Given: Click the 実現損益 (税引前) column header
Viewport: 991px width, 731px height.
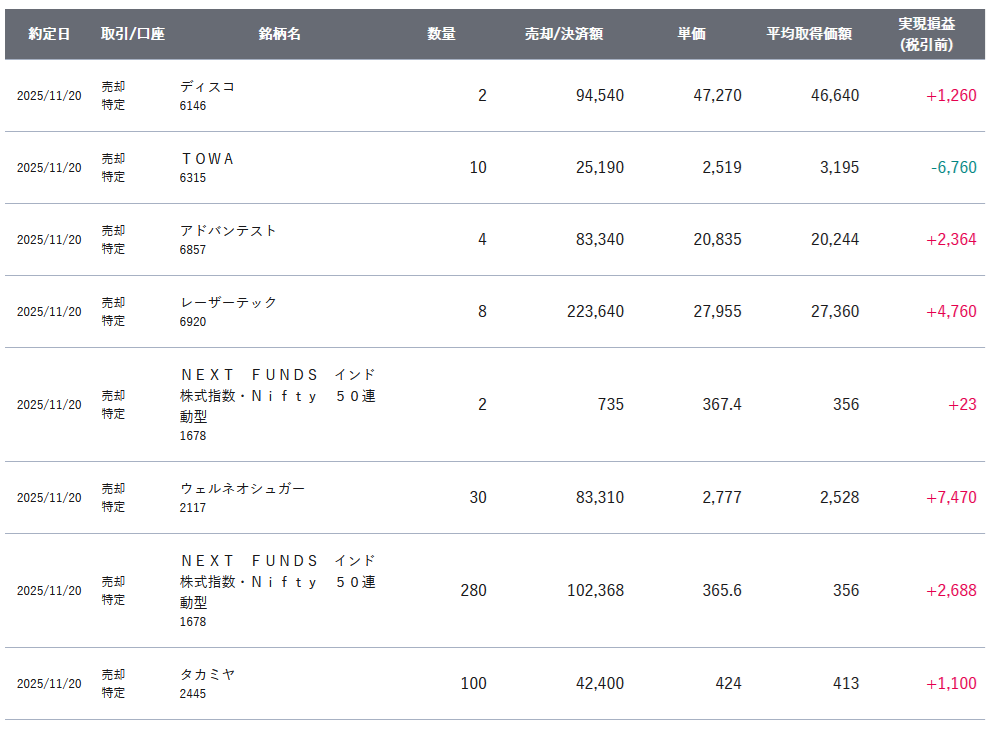Looking at the screenshot, I should [926, 34].
